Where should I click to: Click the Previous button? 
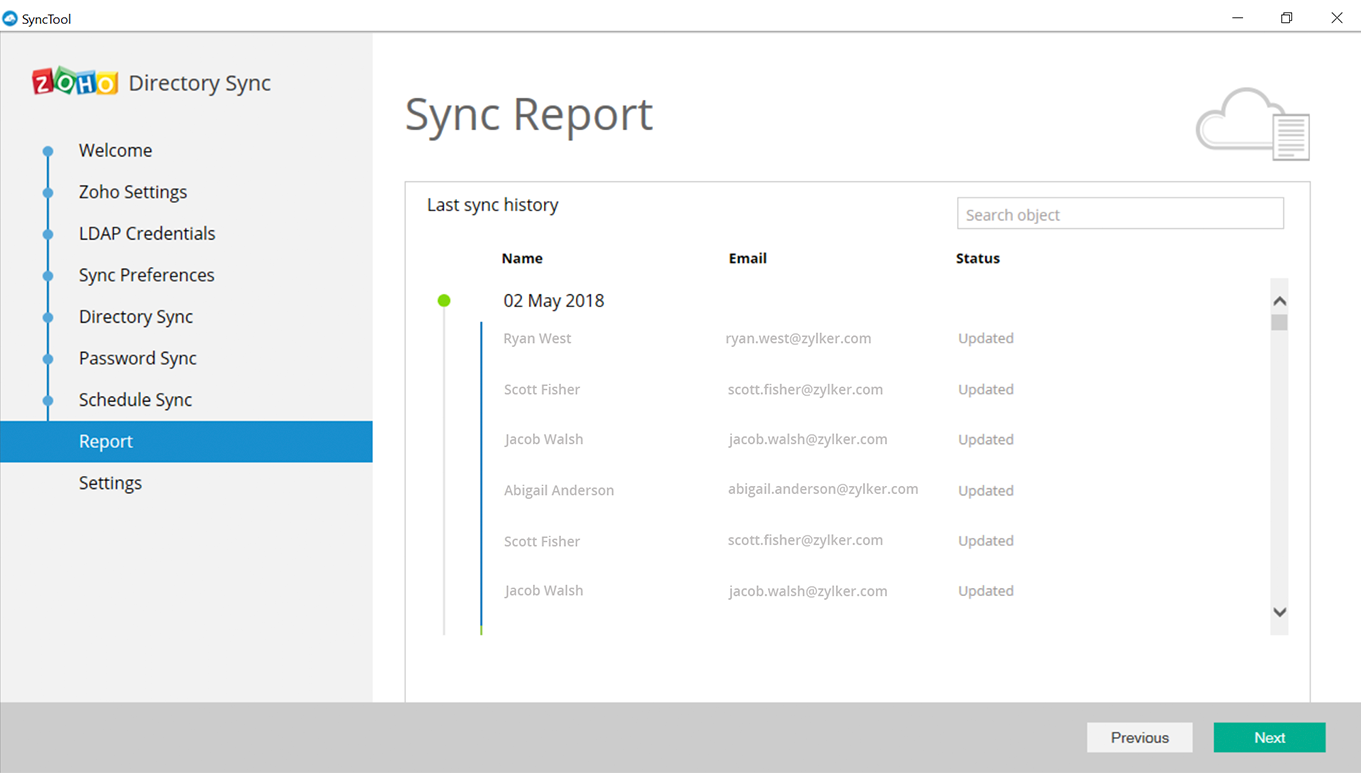(x=1140, y=738)
